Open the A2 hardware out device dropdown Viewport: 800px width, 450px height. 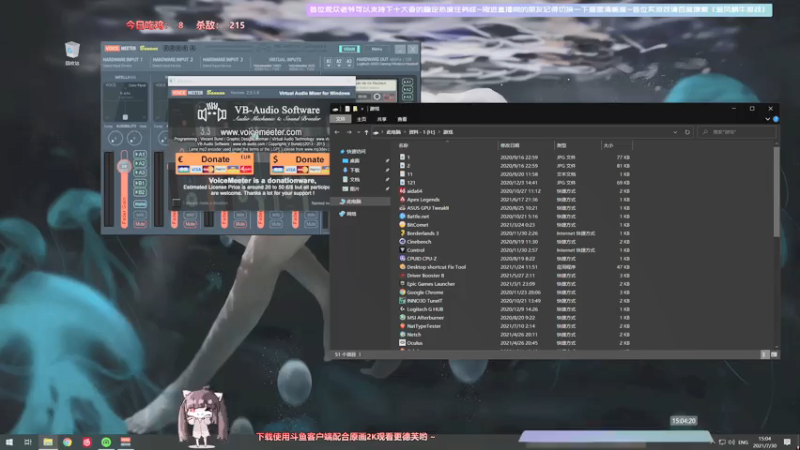pyautogui.click(x=339, y=63)
